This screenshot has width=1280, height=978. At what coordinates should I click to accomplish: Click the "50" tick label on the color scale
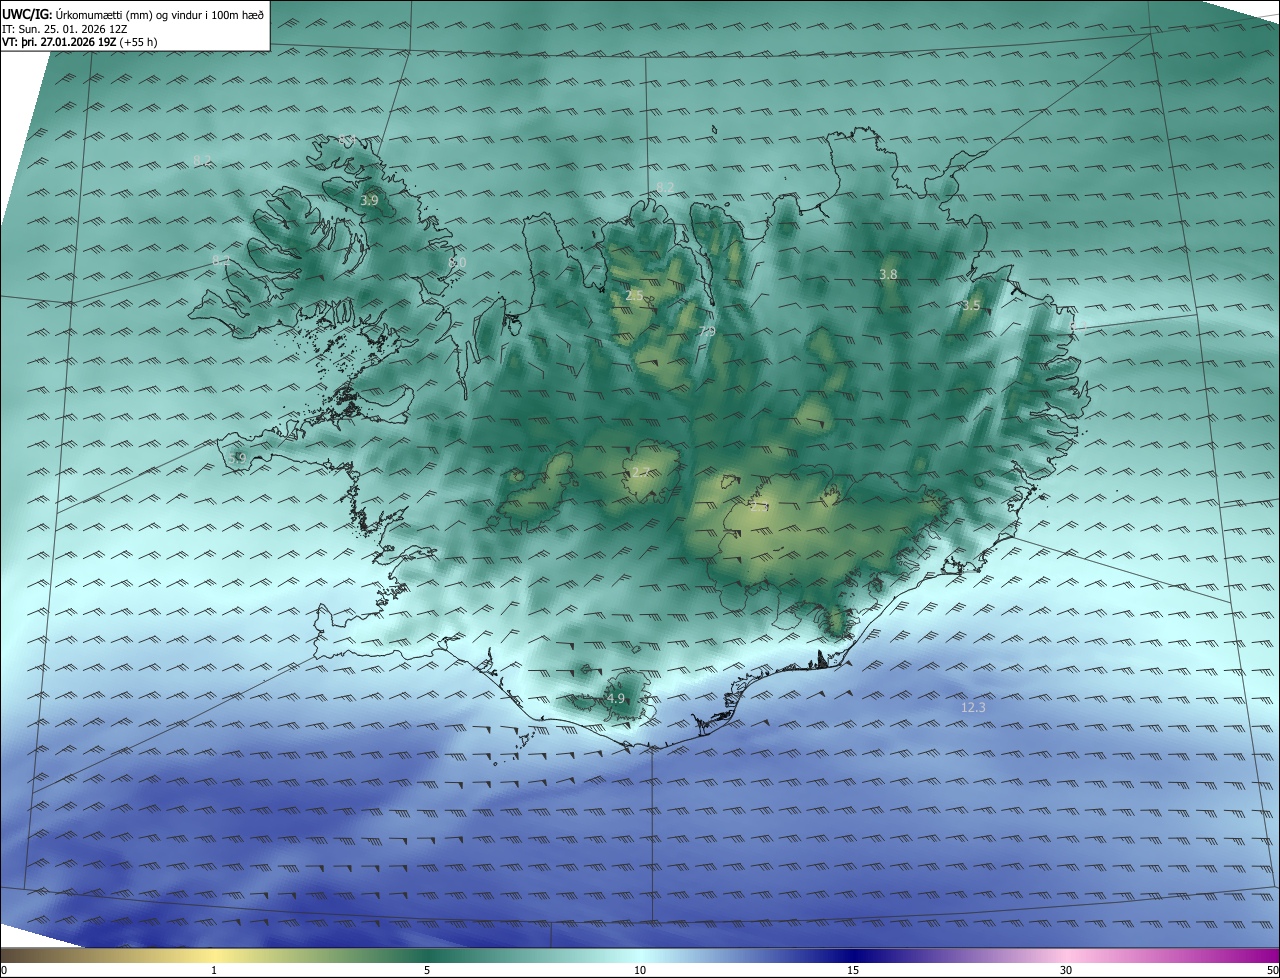coord(1272,971)
